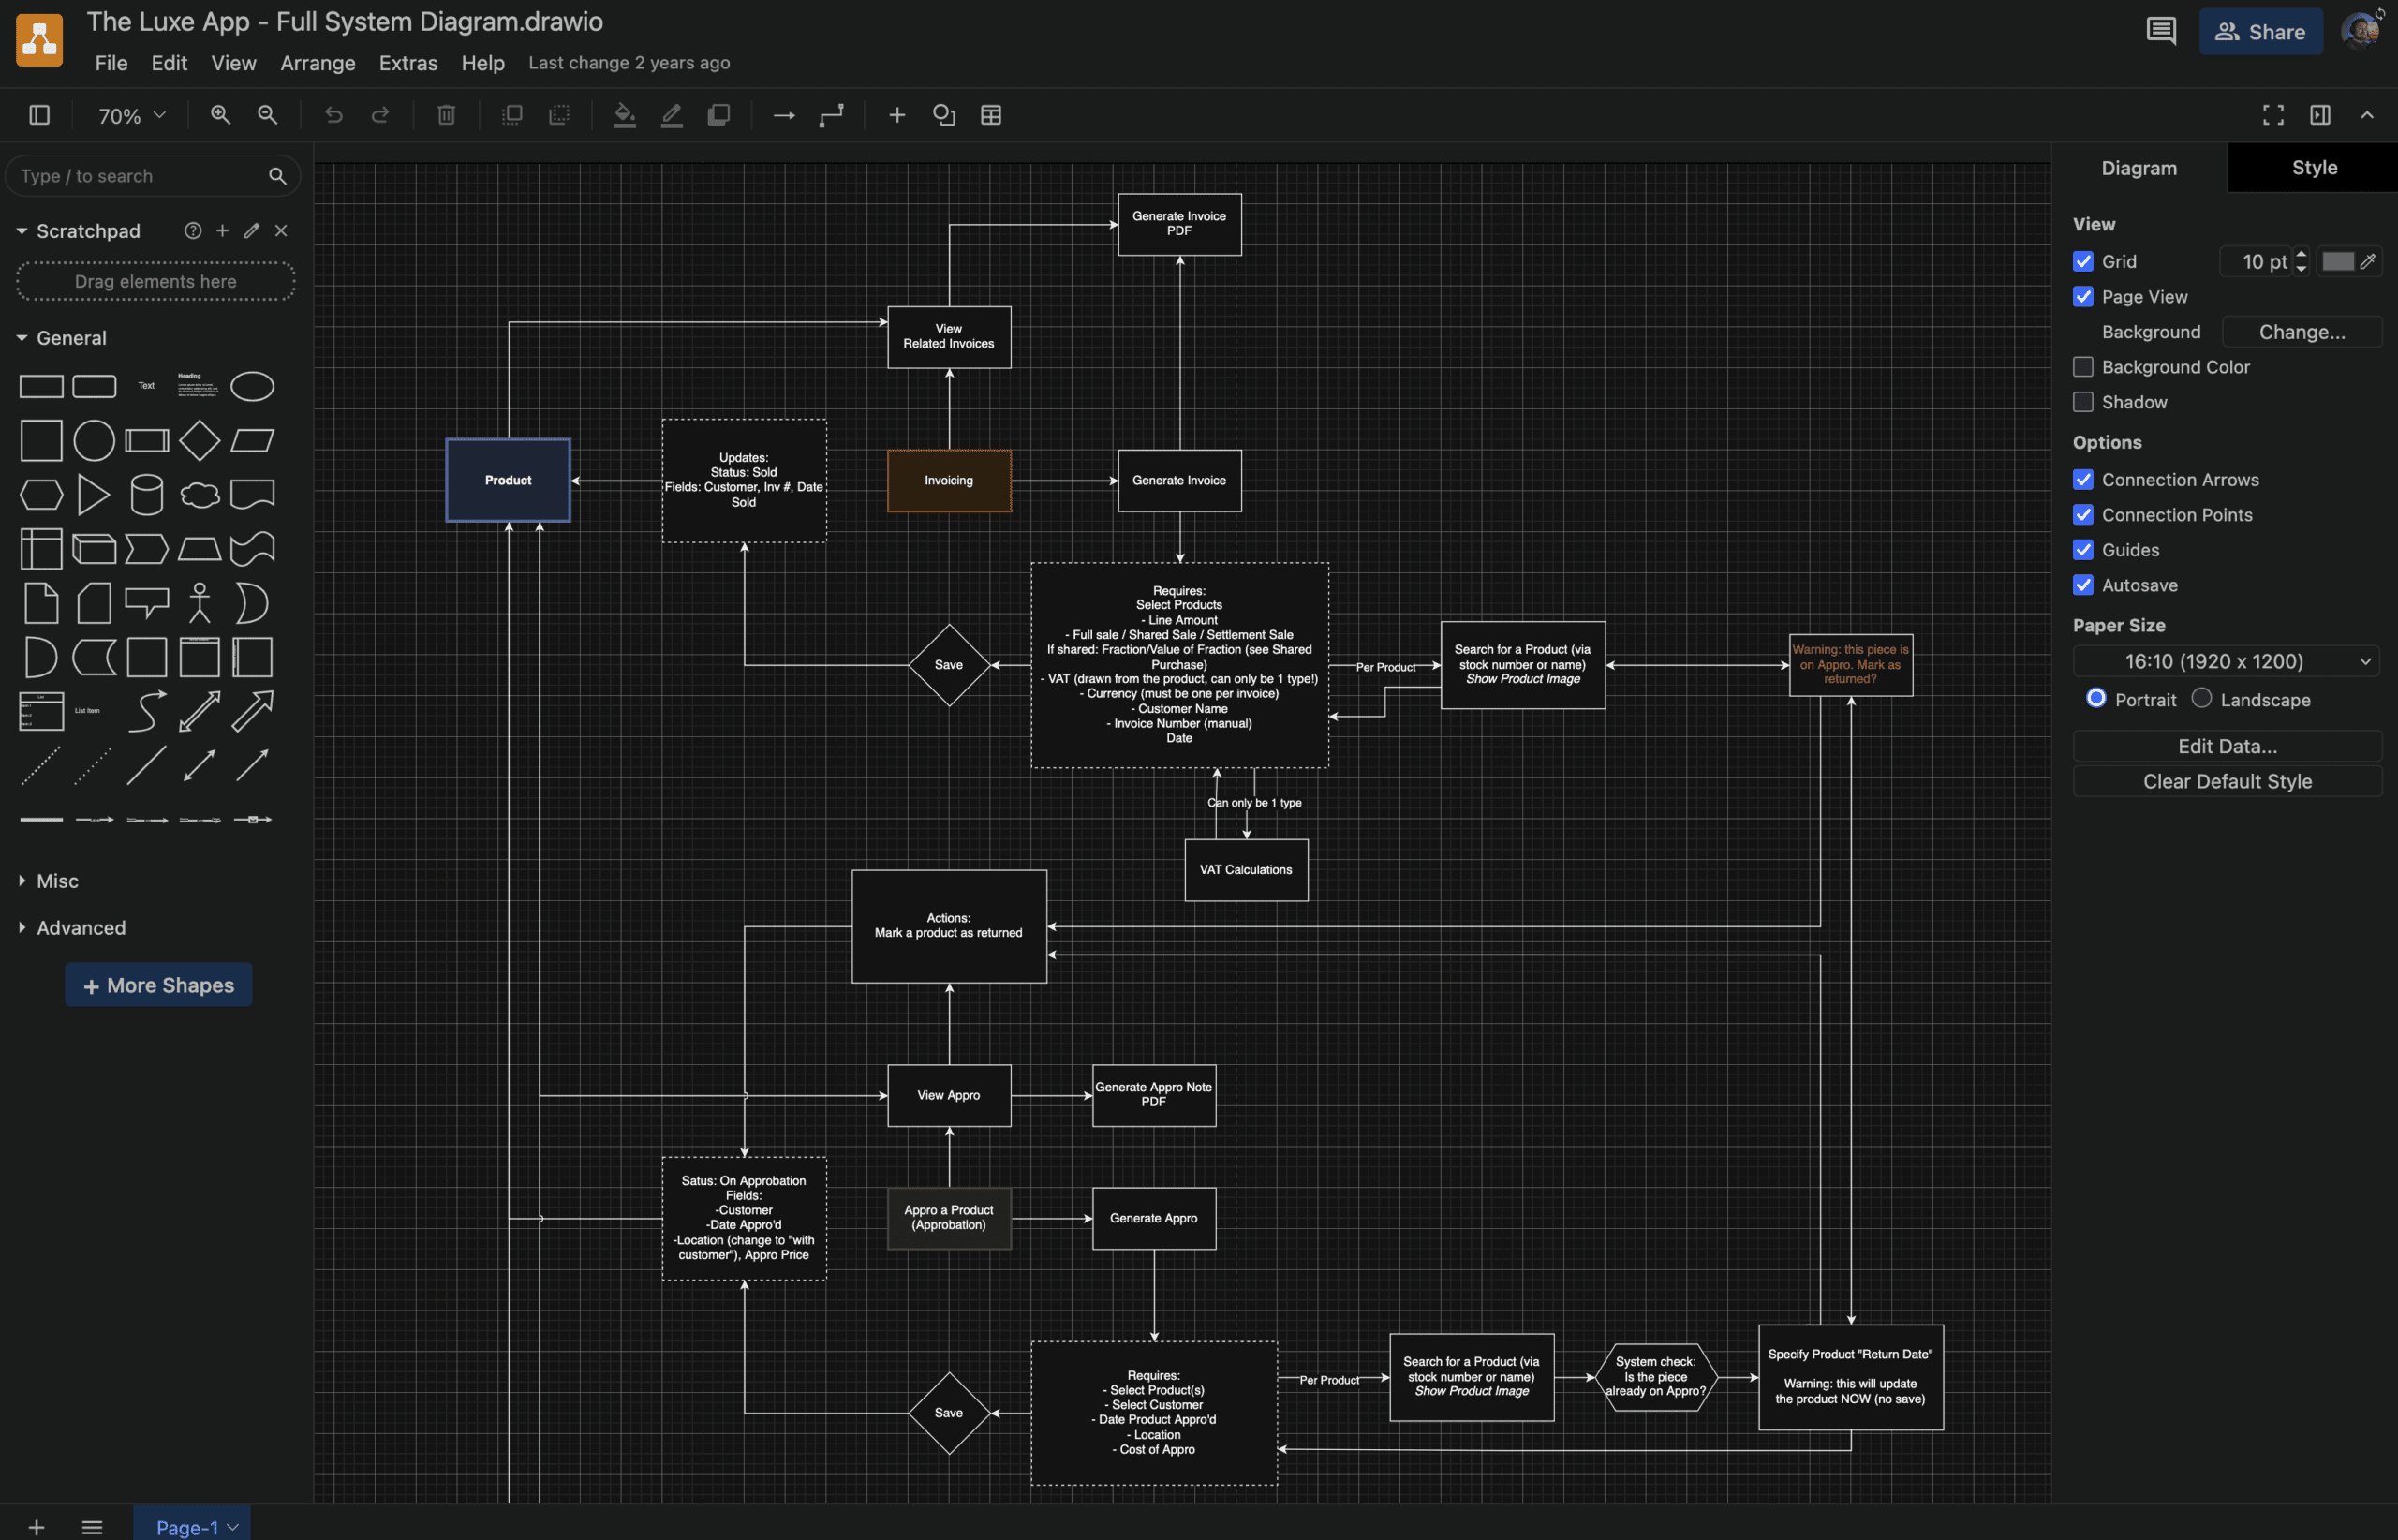Screen dimensions: 2398x1540
Task: Switch to the Diagram tab
Action: [x=2138, y=168]
